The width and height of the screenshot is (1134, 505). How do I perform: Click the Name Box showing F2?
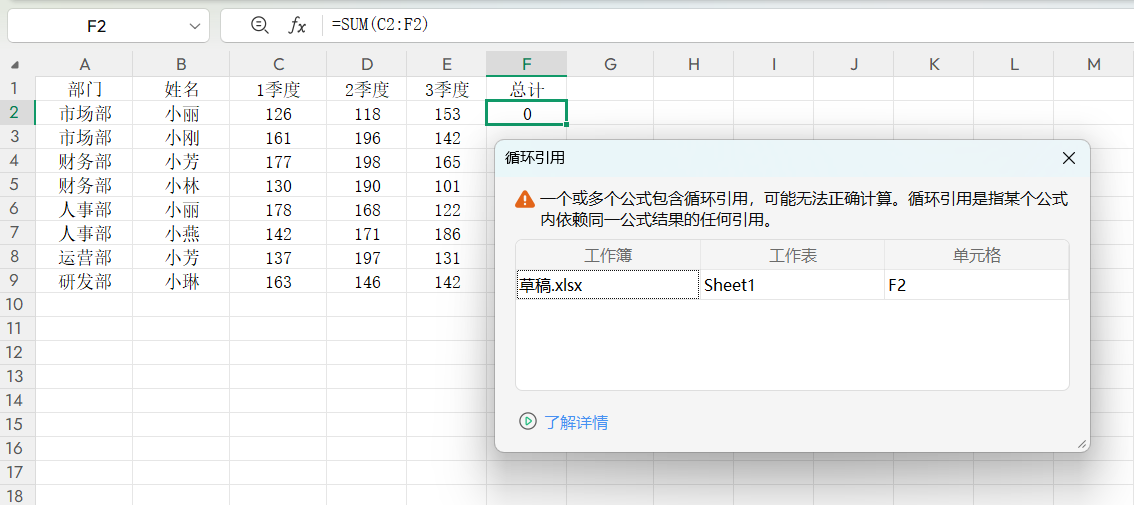click(x=96, y=26)
